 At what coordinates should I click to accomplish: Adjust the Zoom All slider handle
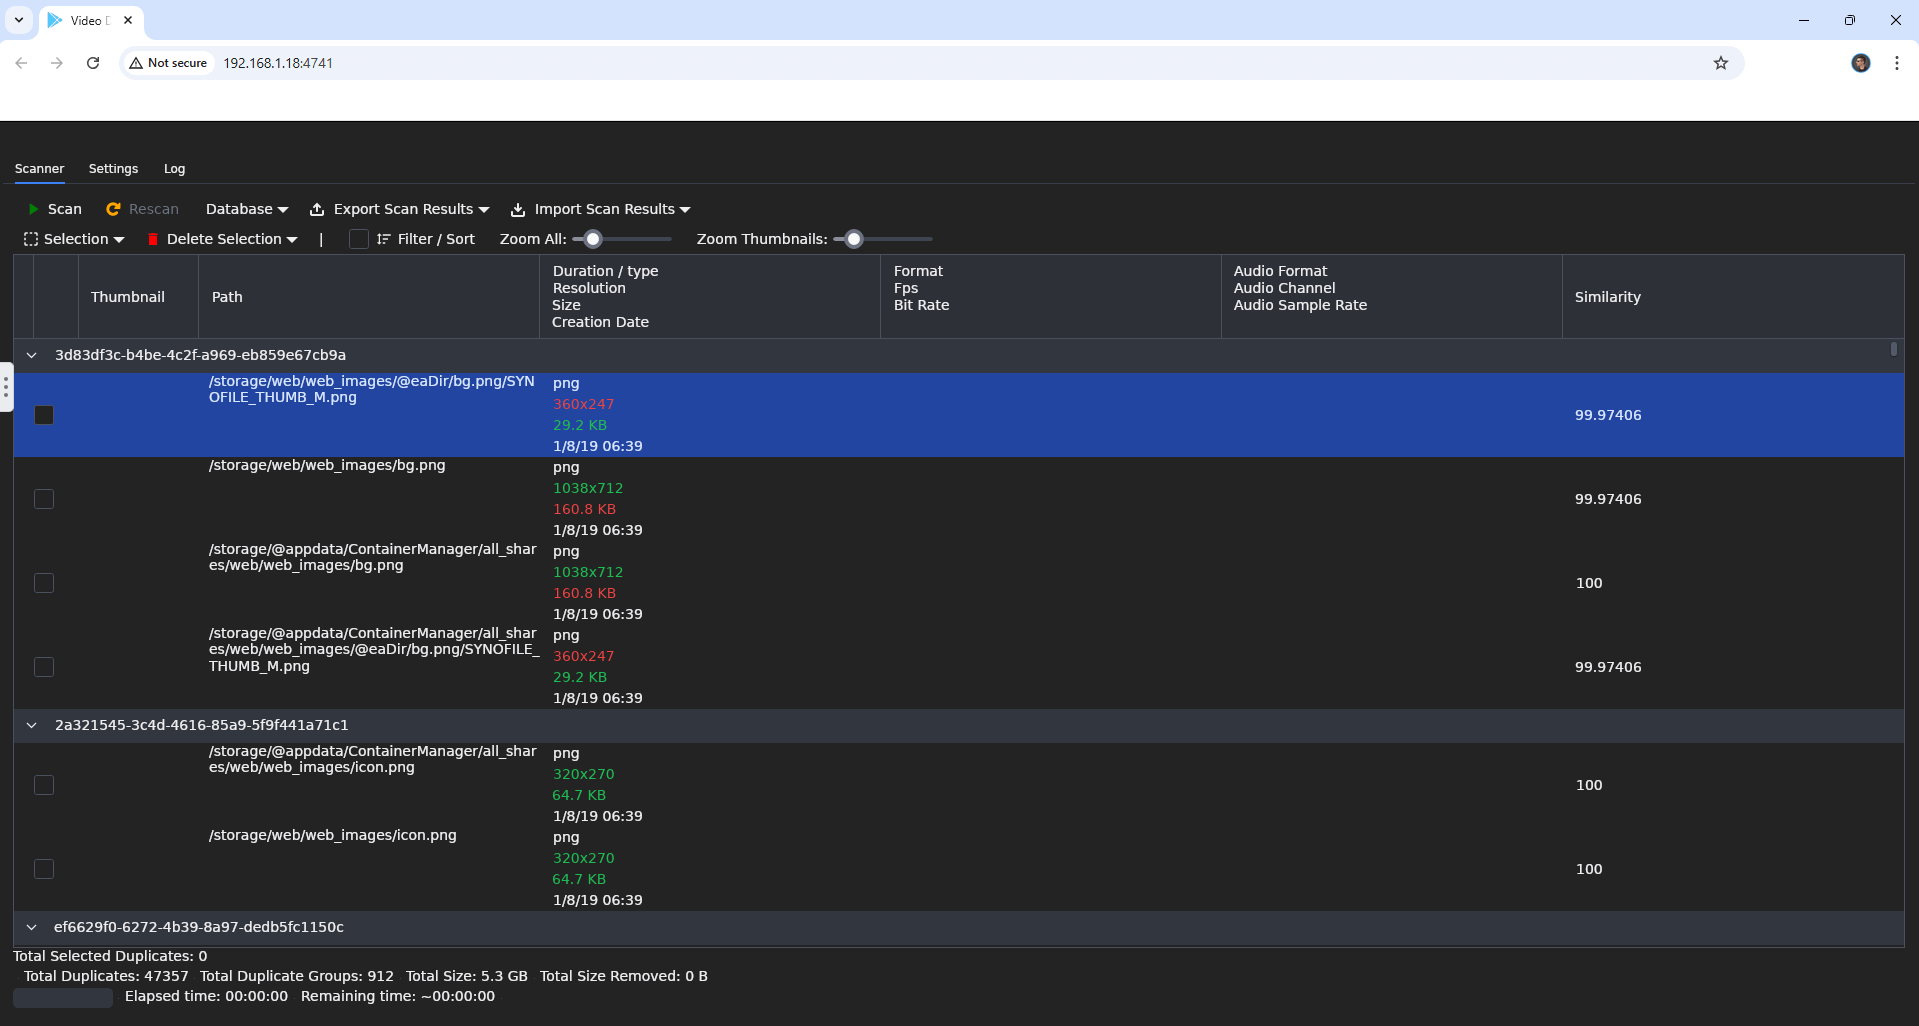[x=593, y=239]
